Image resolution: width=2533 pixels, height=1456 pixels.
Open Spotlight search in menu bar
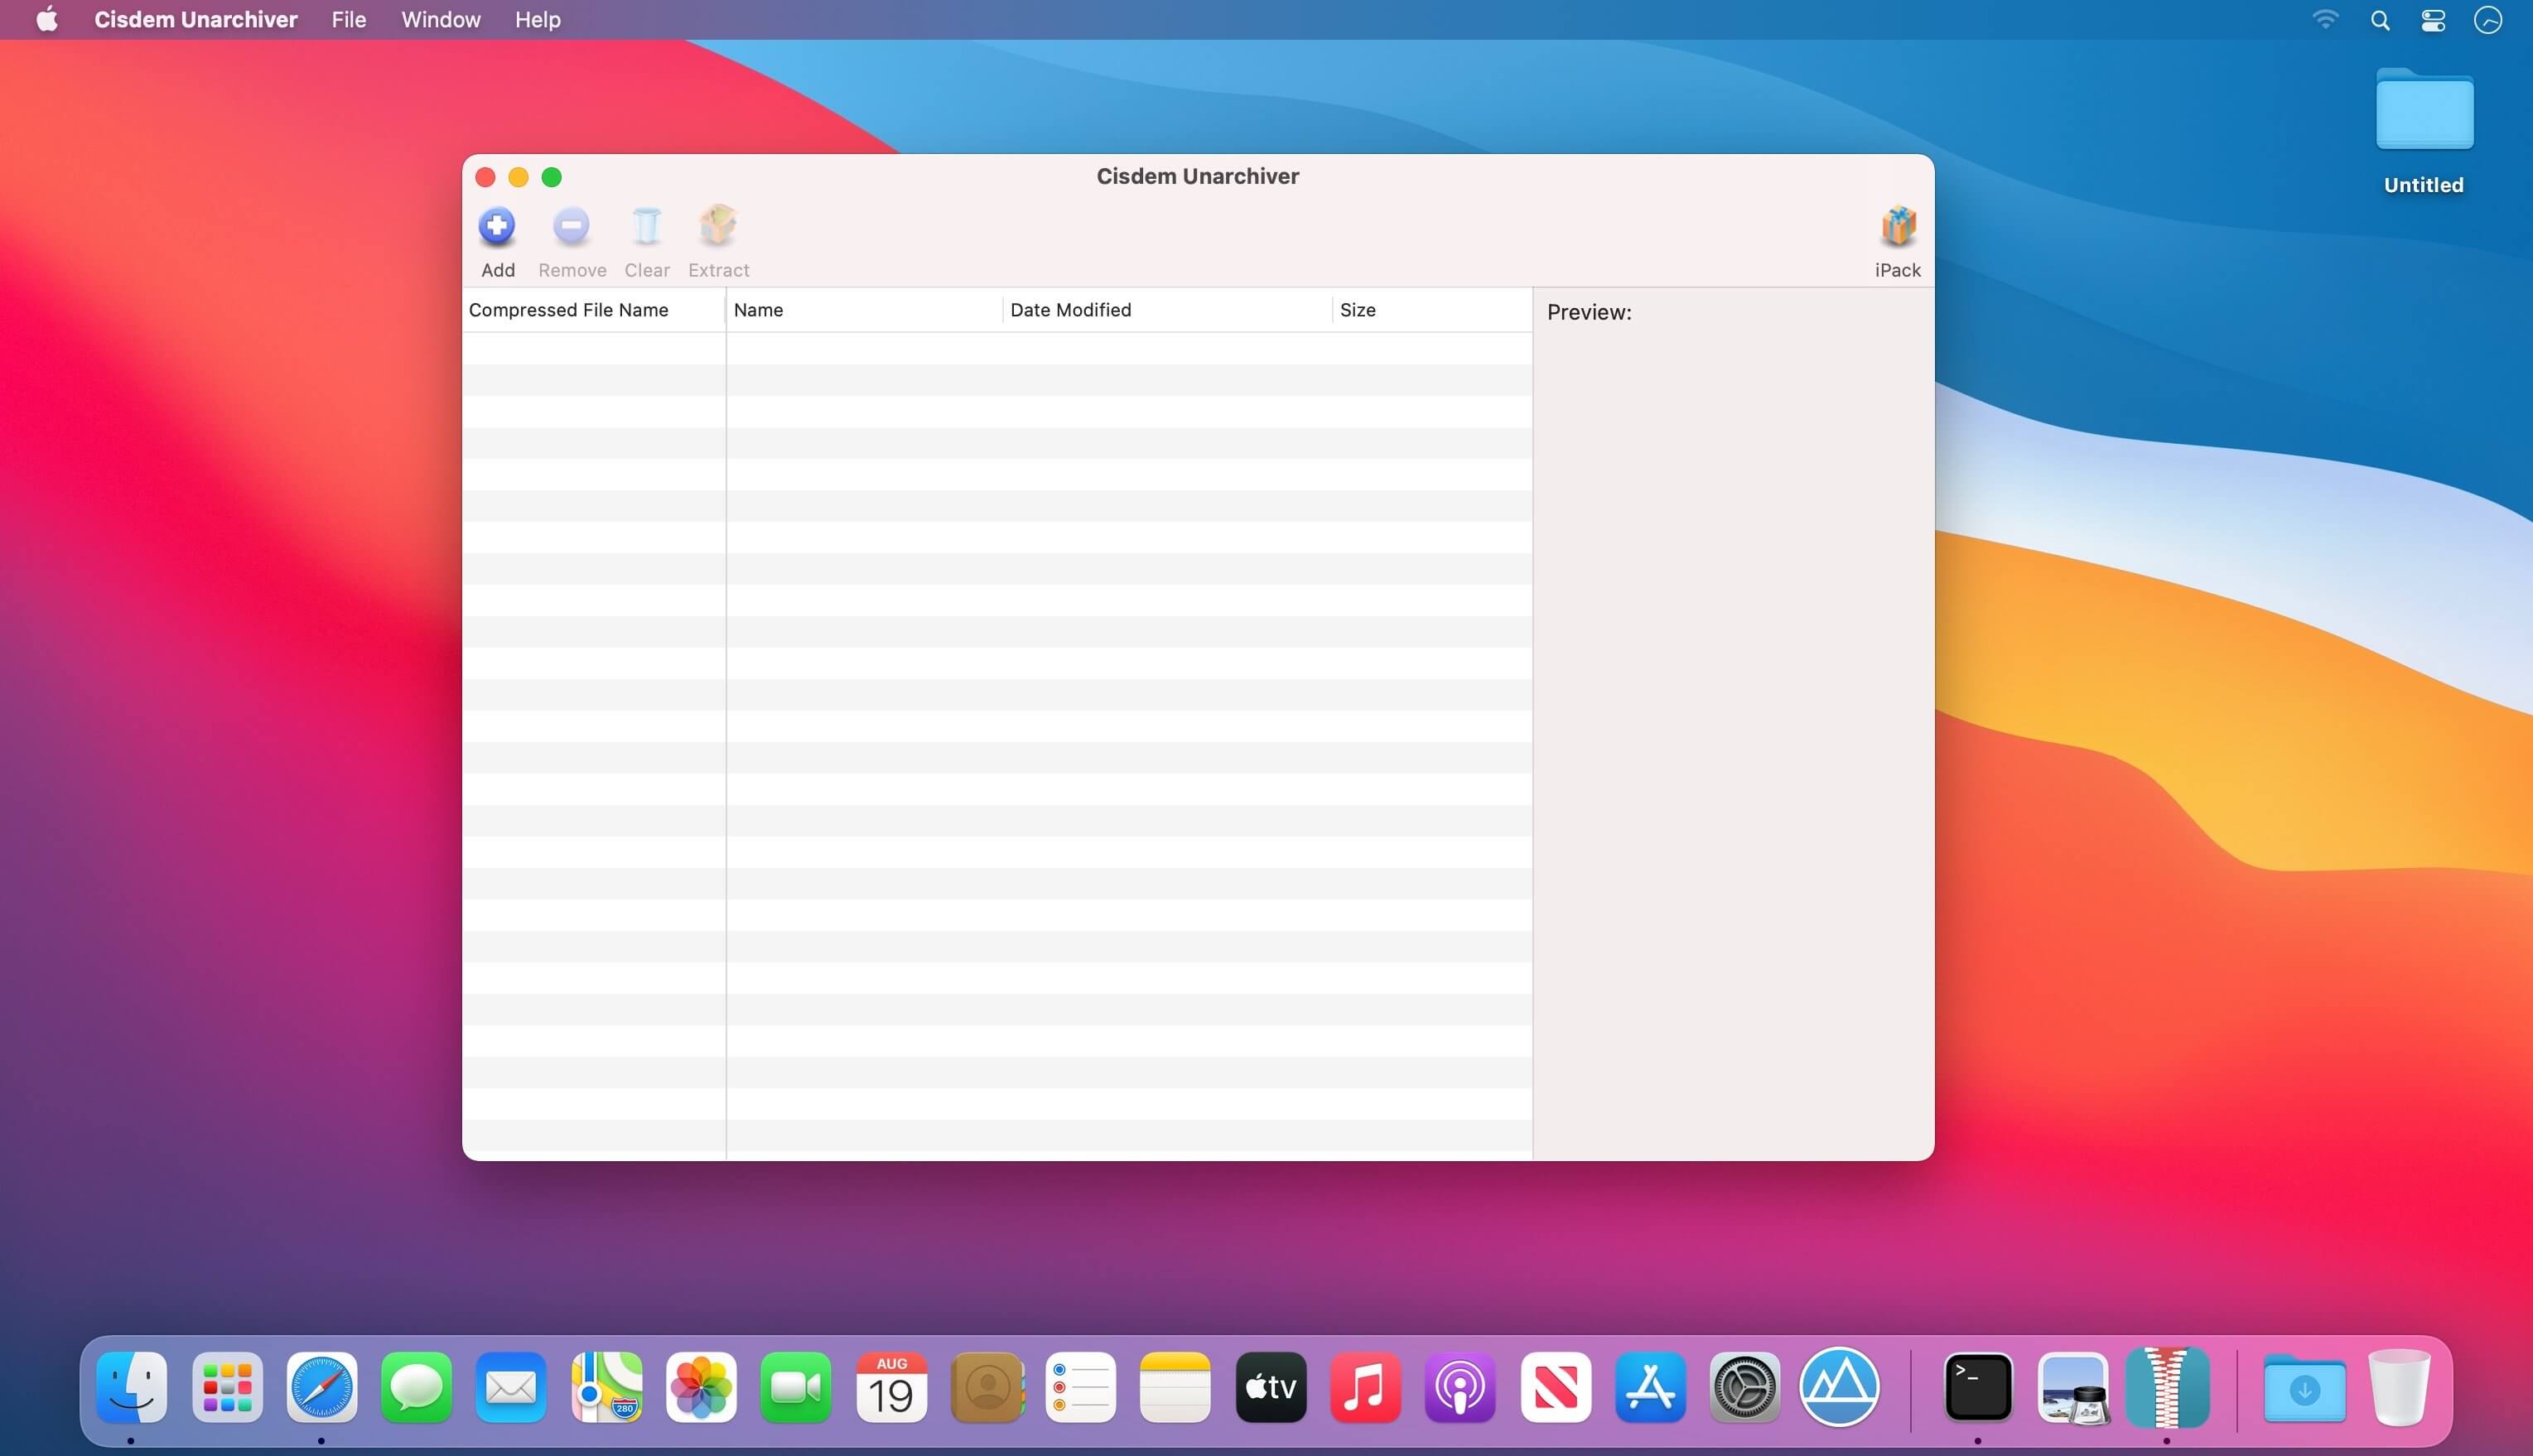(2380, 20)
